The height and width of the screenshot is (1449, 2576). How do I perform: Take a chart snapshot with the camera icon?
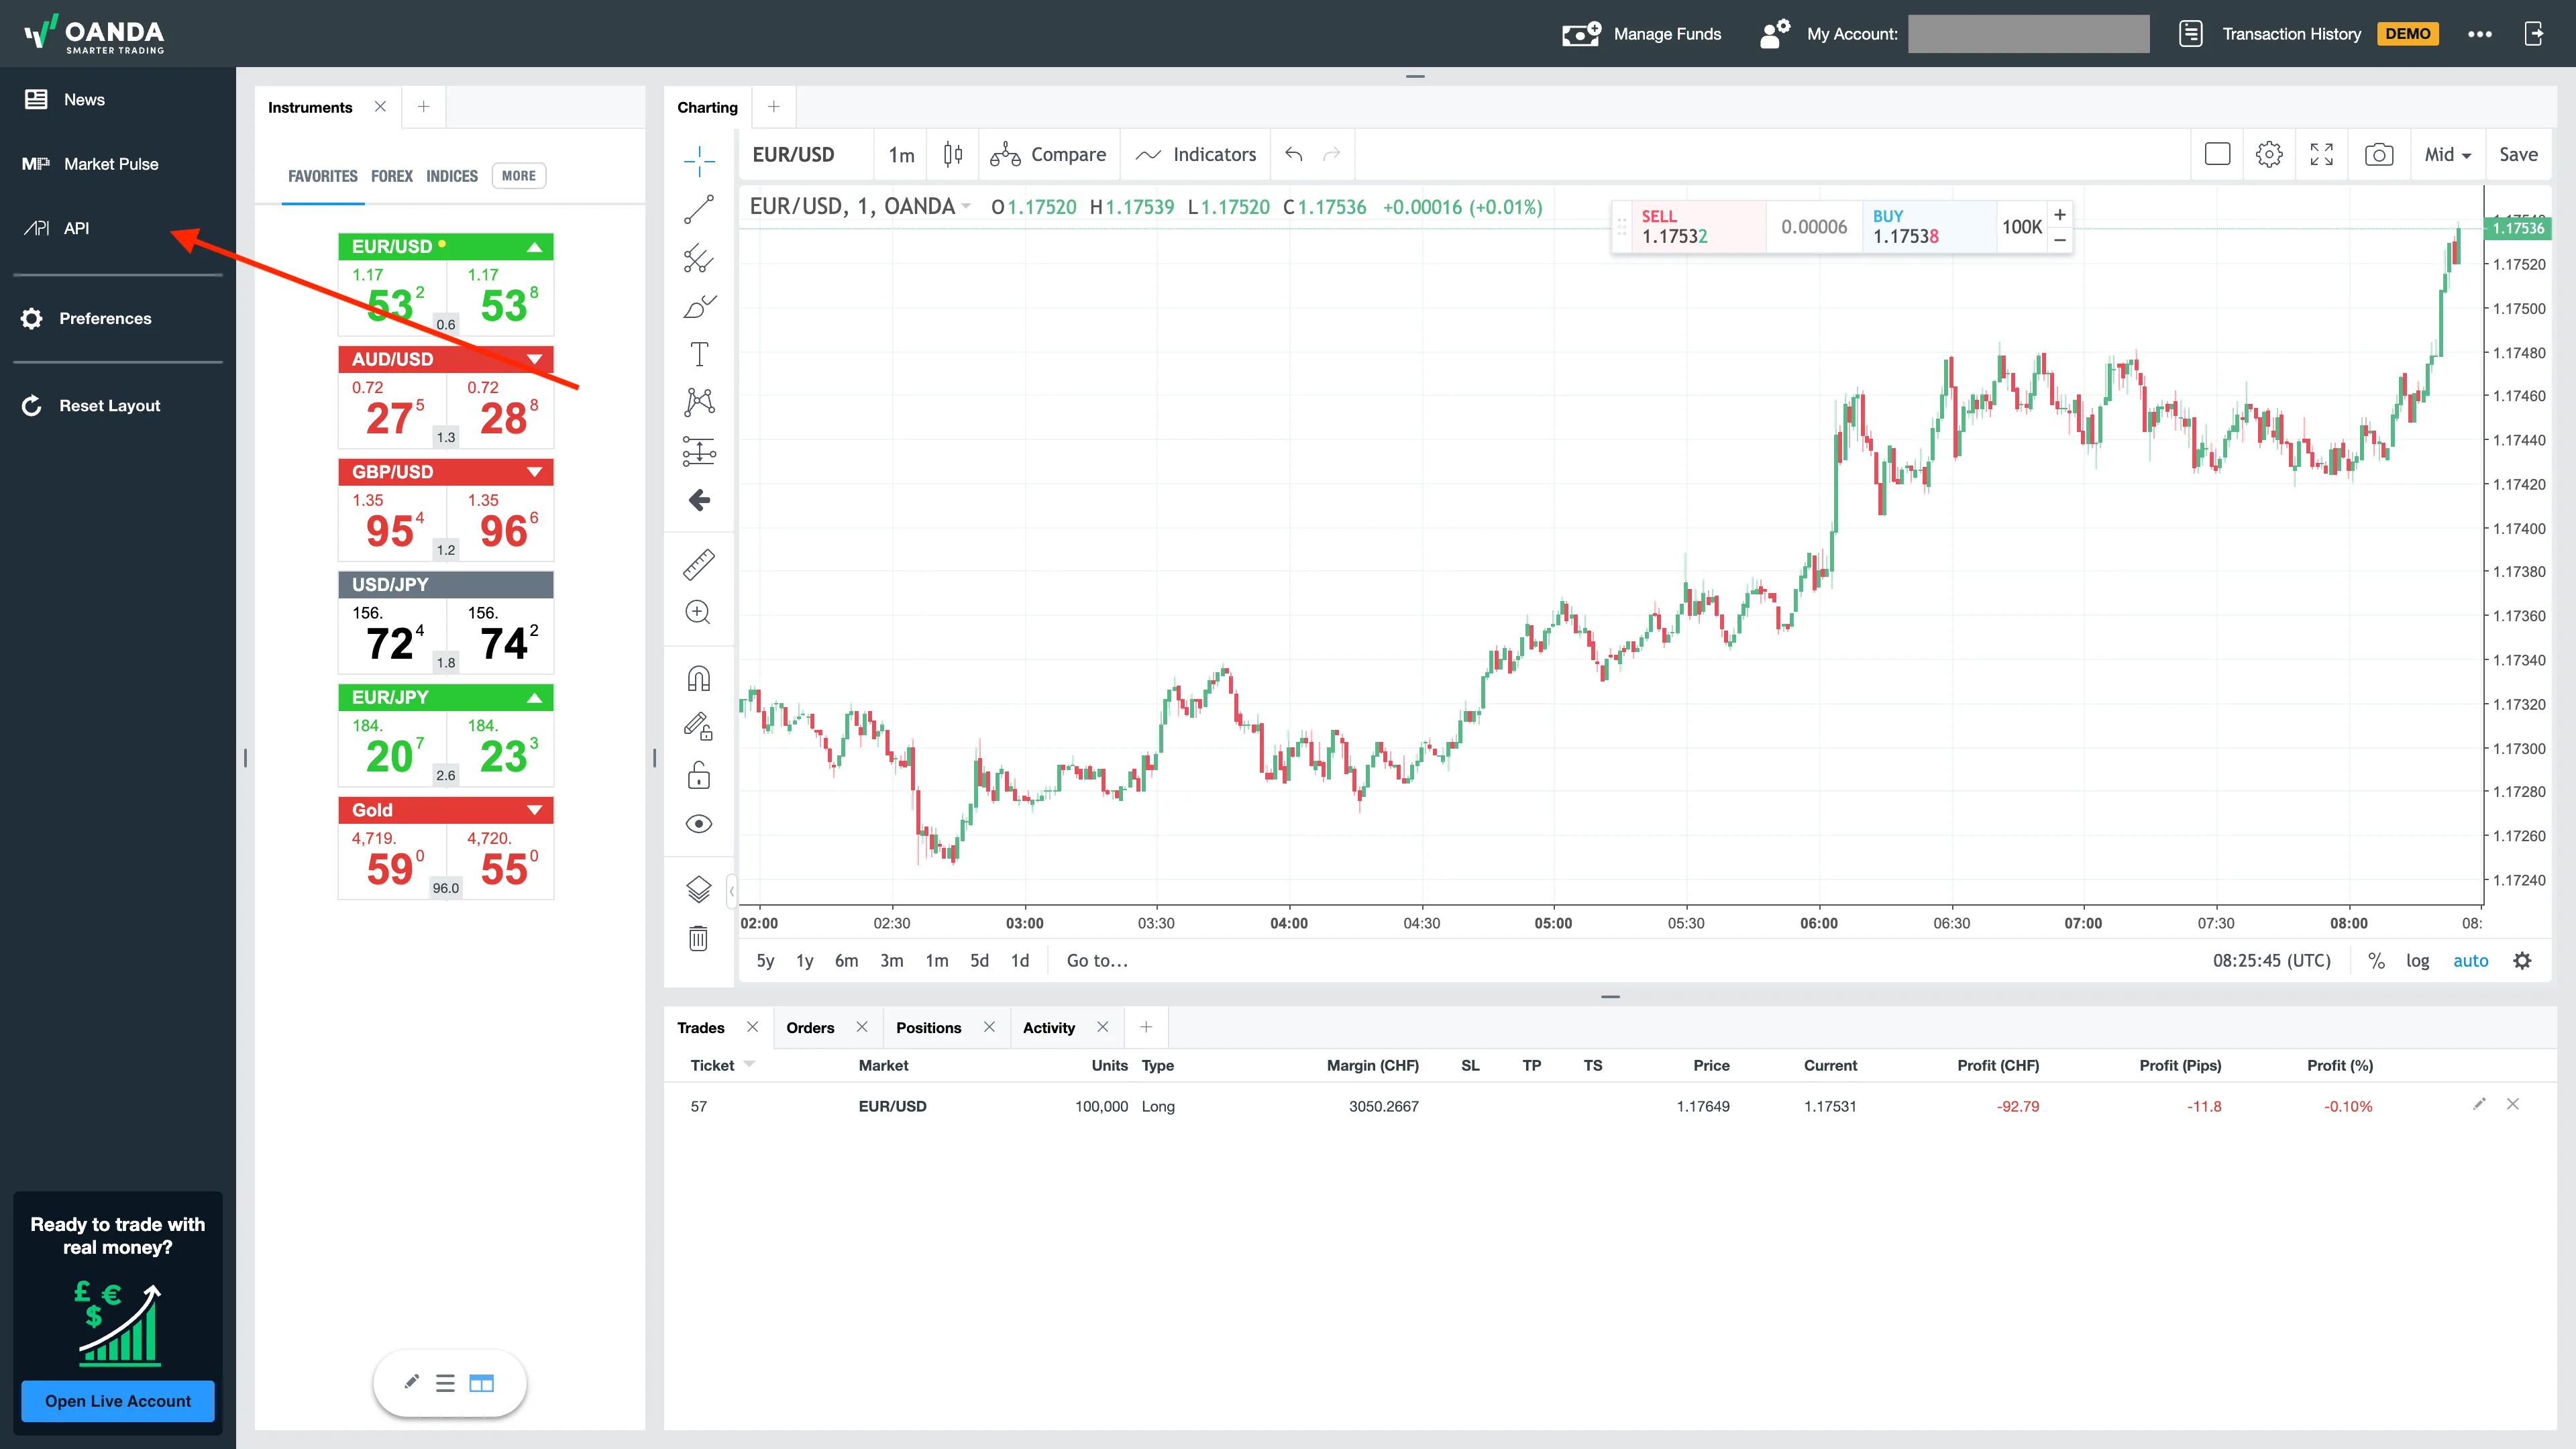(x=2378, y=154)
